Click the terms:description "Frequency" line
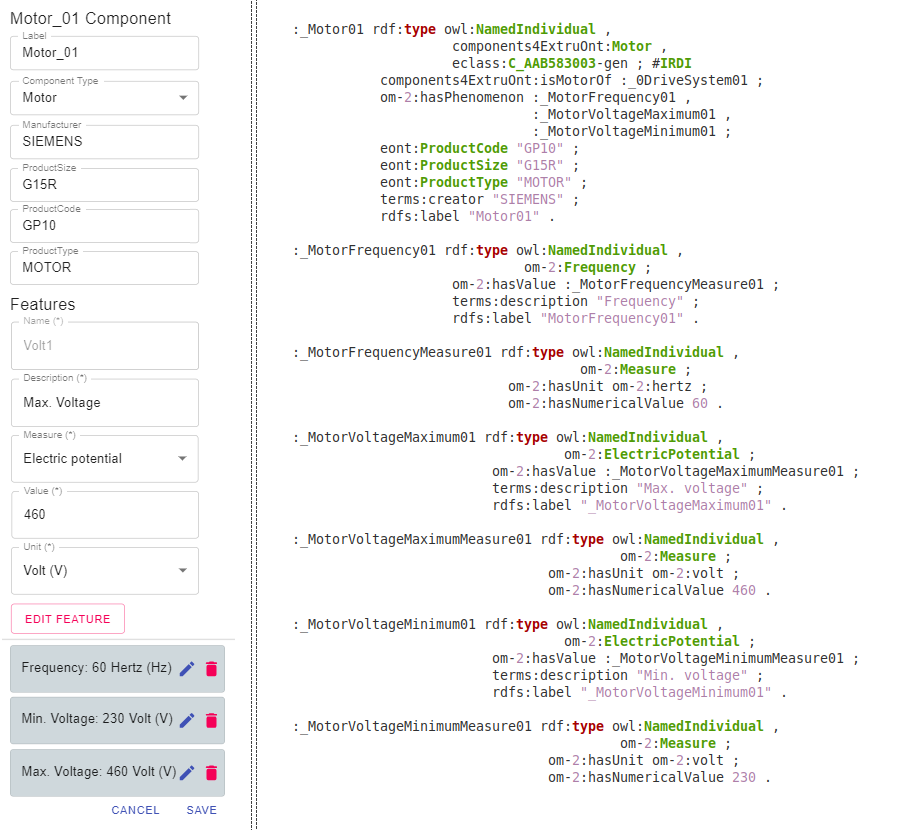900x830 pixels. pos(575,301)
